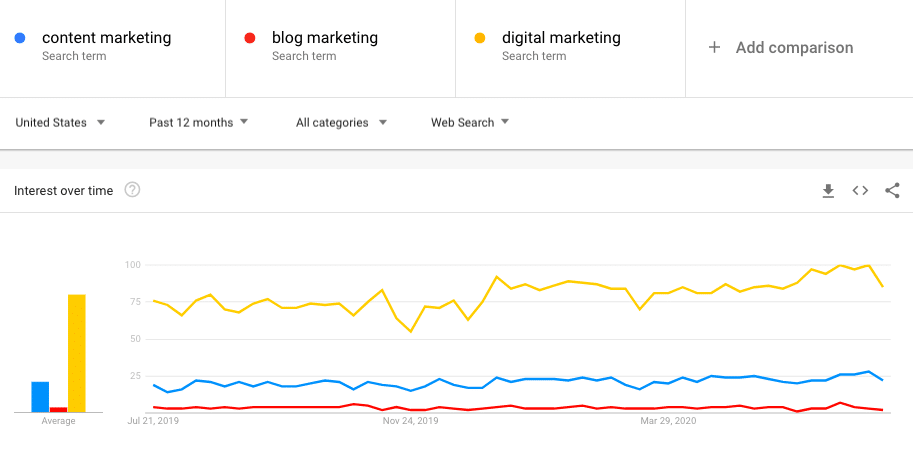
Task: Share the Interest over time chart
Action: 892,191
